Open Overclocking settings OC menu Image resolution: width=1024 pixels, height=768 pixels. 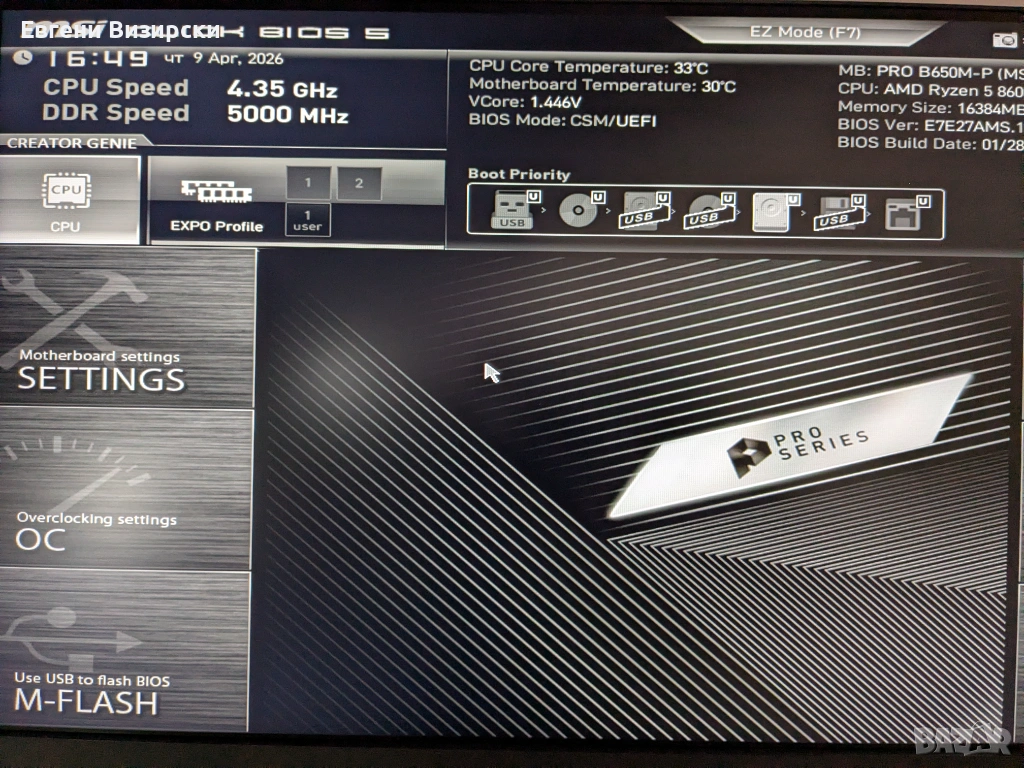tap(125, 488)
